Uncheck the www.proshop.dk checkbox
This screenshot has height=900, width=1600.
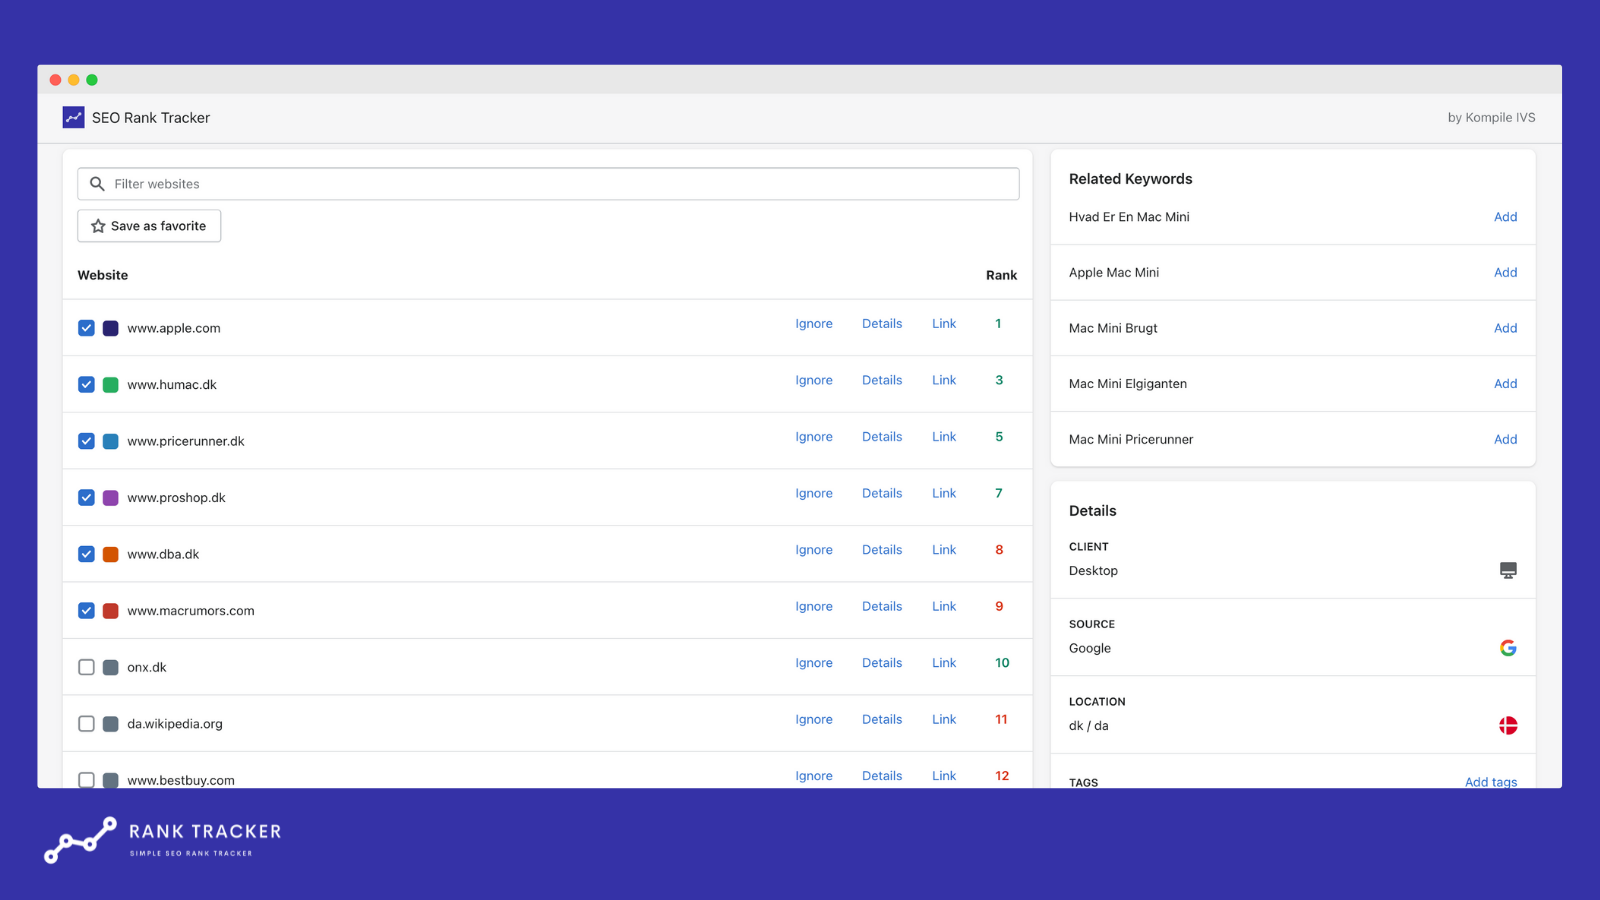point(86,498)
